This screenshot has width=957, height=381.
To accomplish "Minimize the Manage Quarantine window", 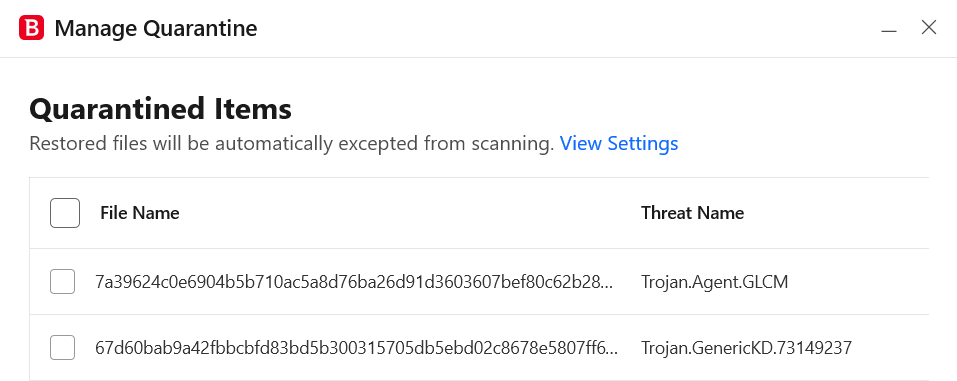I will pos(889,29).
